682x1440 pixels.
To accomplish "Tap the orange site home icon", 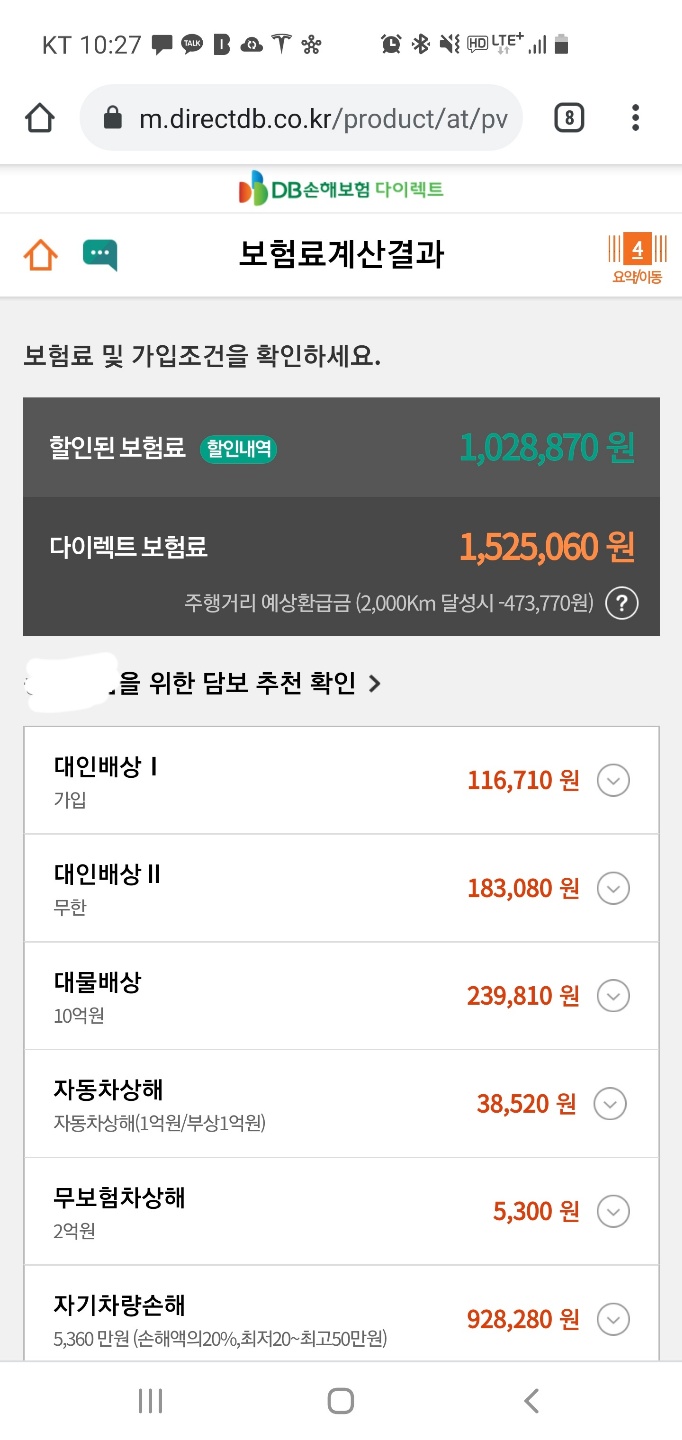I will coord(41,254).
